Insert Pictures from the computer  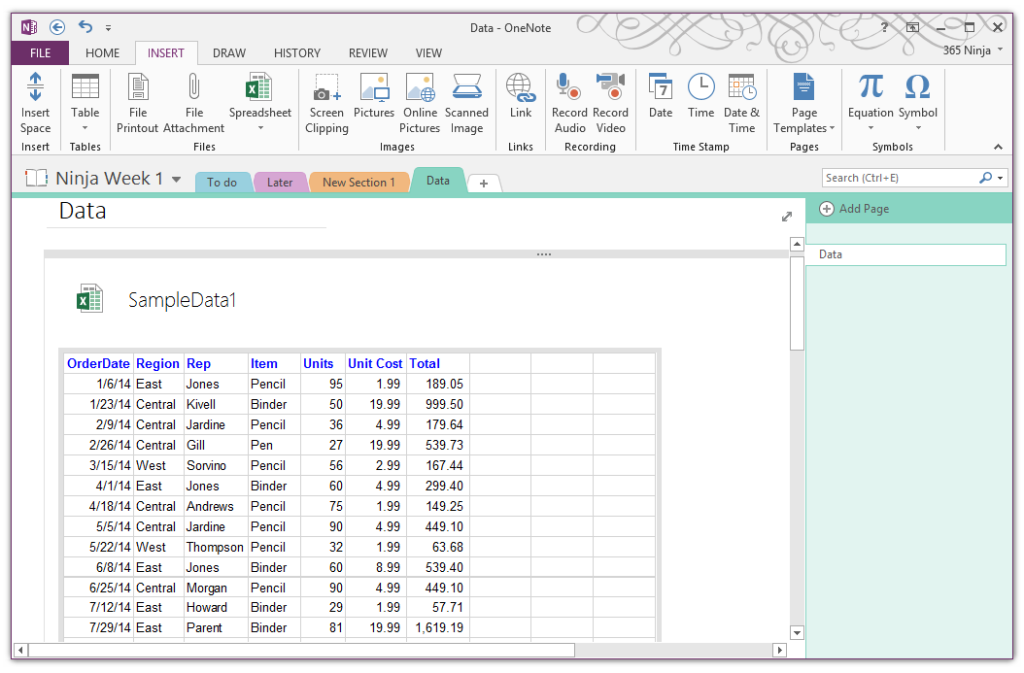[374, 95]
